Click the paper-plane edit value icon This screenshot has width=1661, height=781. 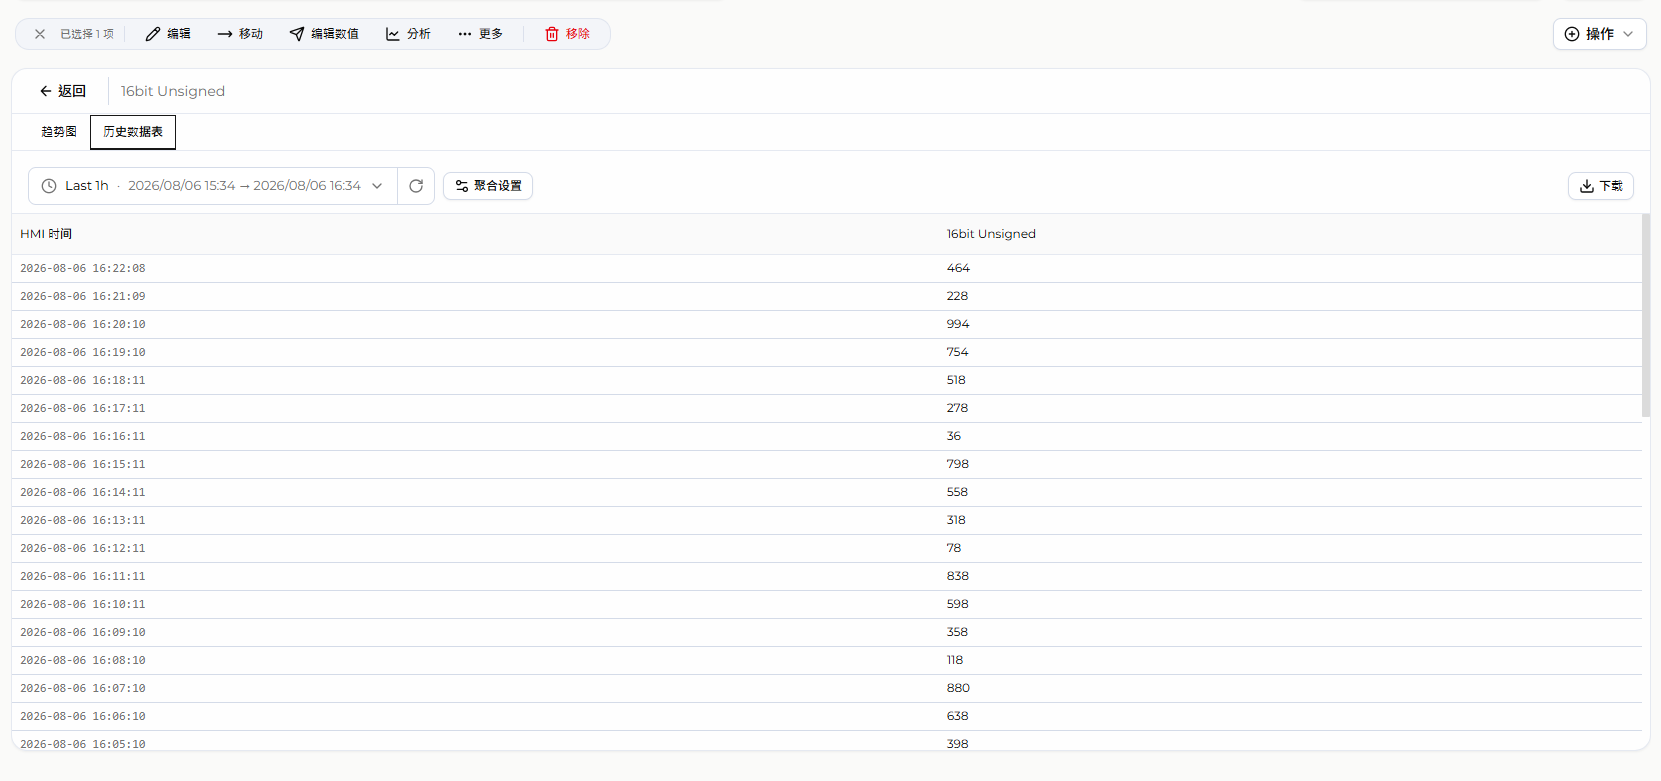pyautogui.click(x=297, y=34)
